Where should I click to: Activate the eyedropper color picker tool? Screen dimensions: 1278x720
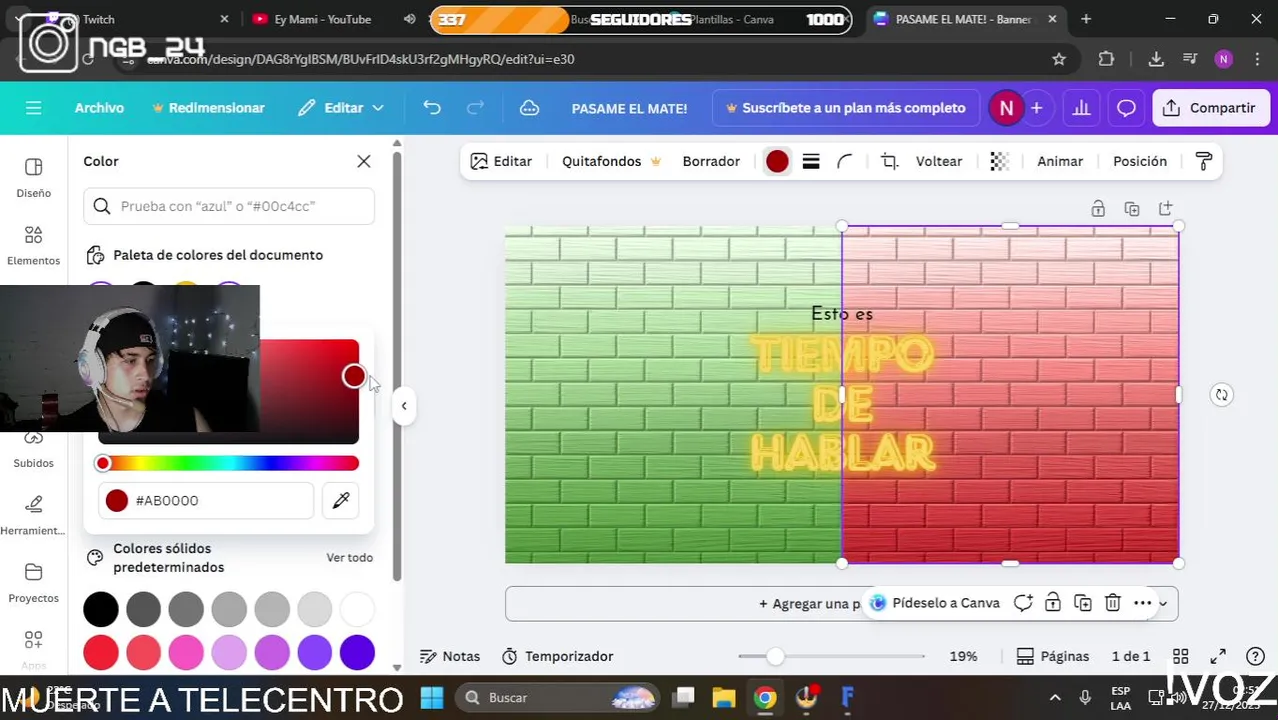click(x=341, y=500)
